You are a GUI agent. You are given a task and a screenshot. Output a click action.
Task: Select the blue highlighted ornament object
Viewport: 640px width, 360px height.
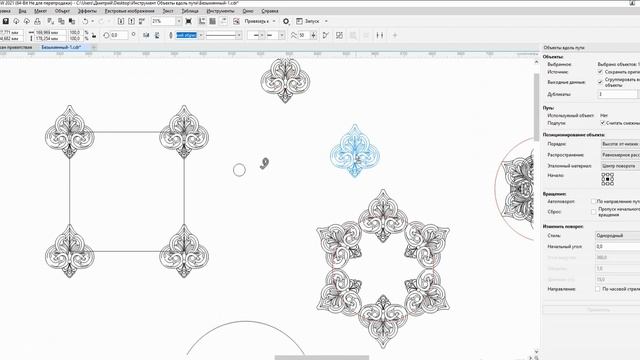(355, 151)
